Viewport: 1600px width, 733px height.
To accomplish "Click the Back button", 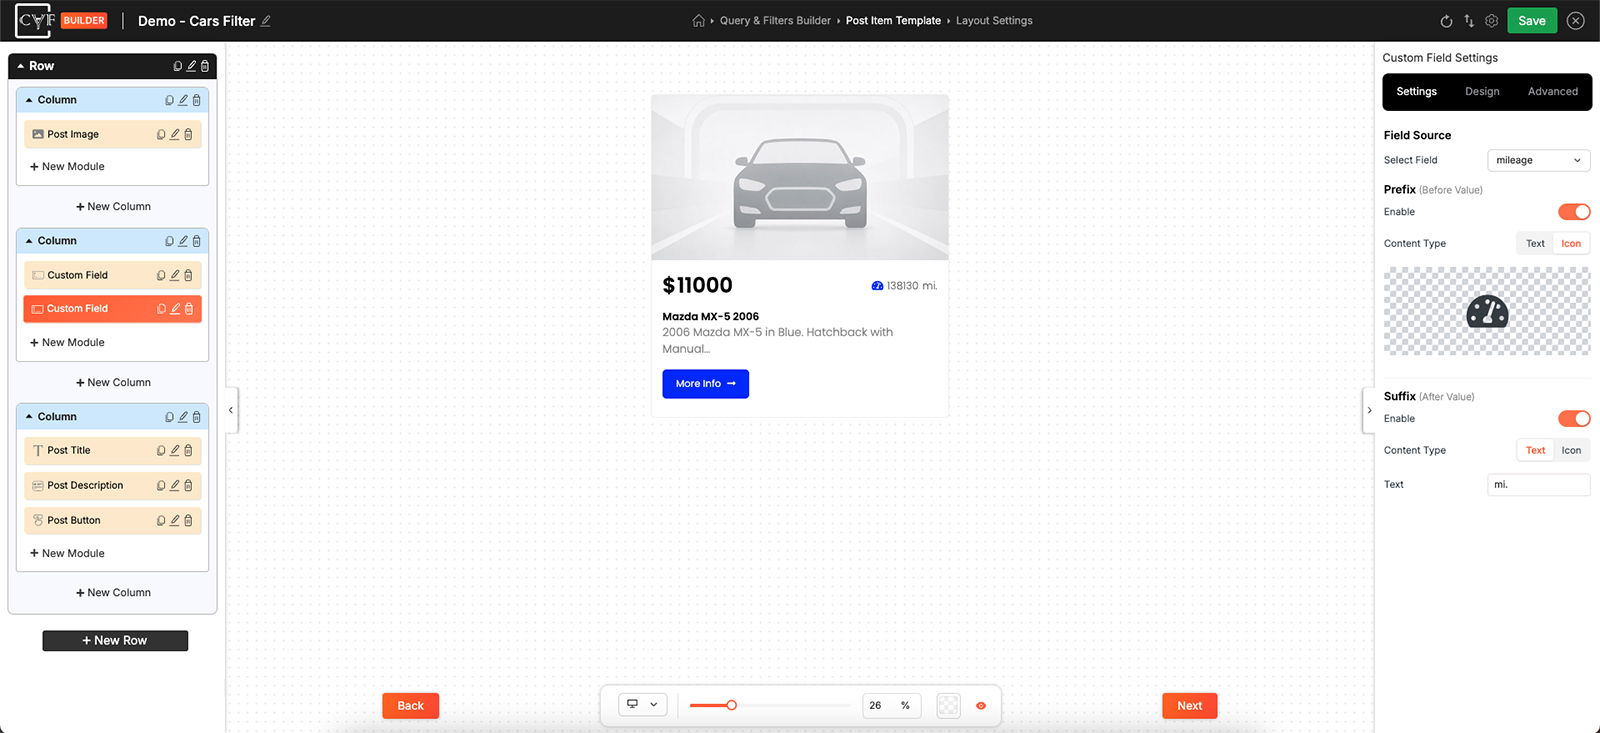I will (410, 706).
